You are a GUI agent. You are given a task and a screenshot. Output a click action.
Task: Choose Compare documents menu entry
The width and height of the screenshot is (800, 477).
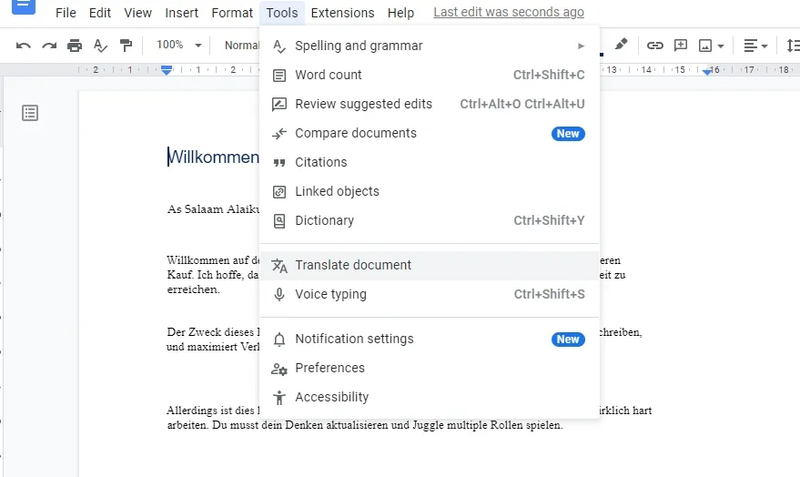click(429, 133)
